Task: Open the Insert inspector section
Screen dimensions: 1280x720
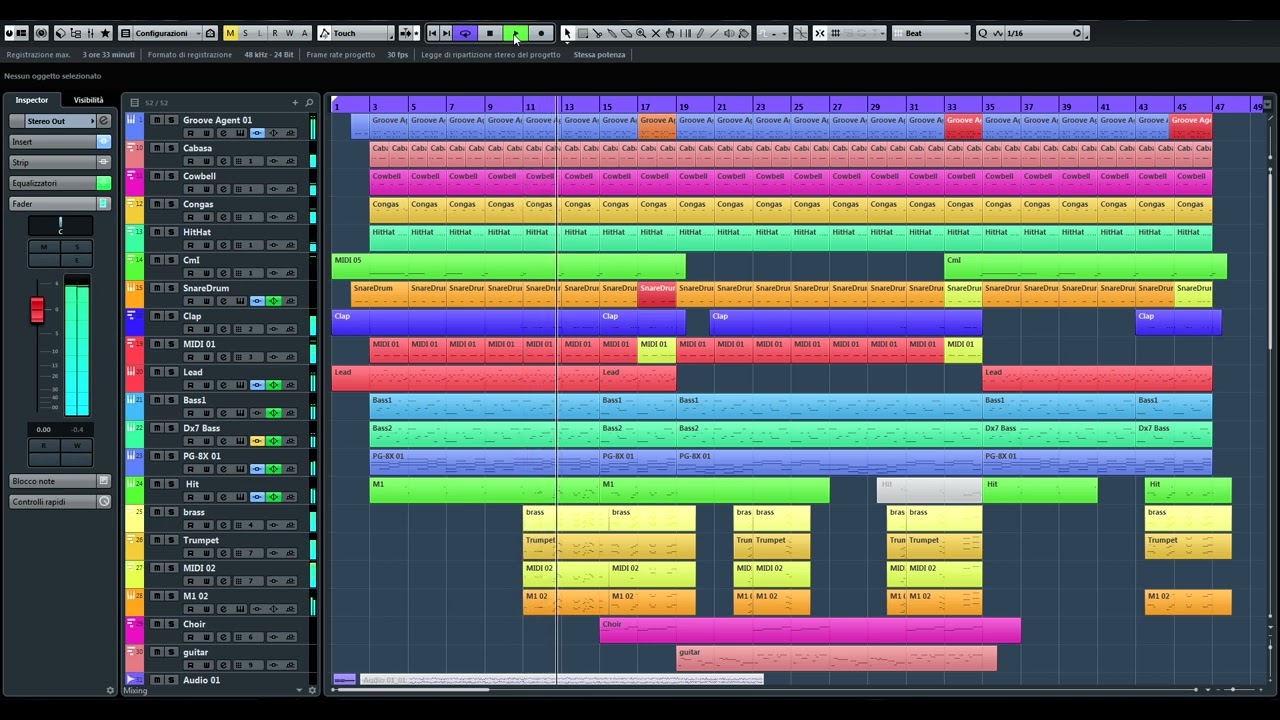Action: pyautogui.click(x=60, y=142)
